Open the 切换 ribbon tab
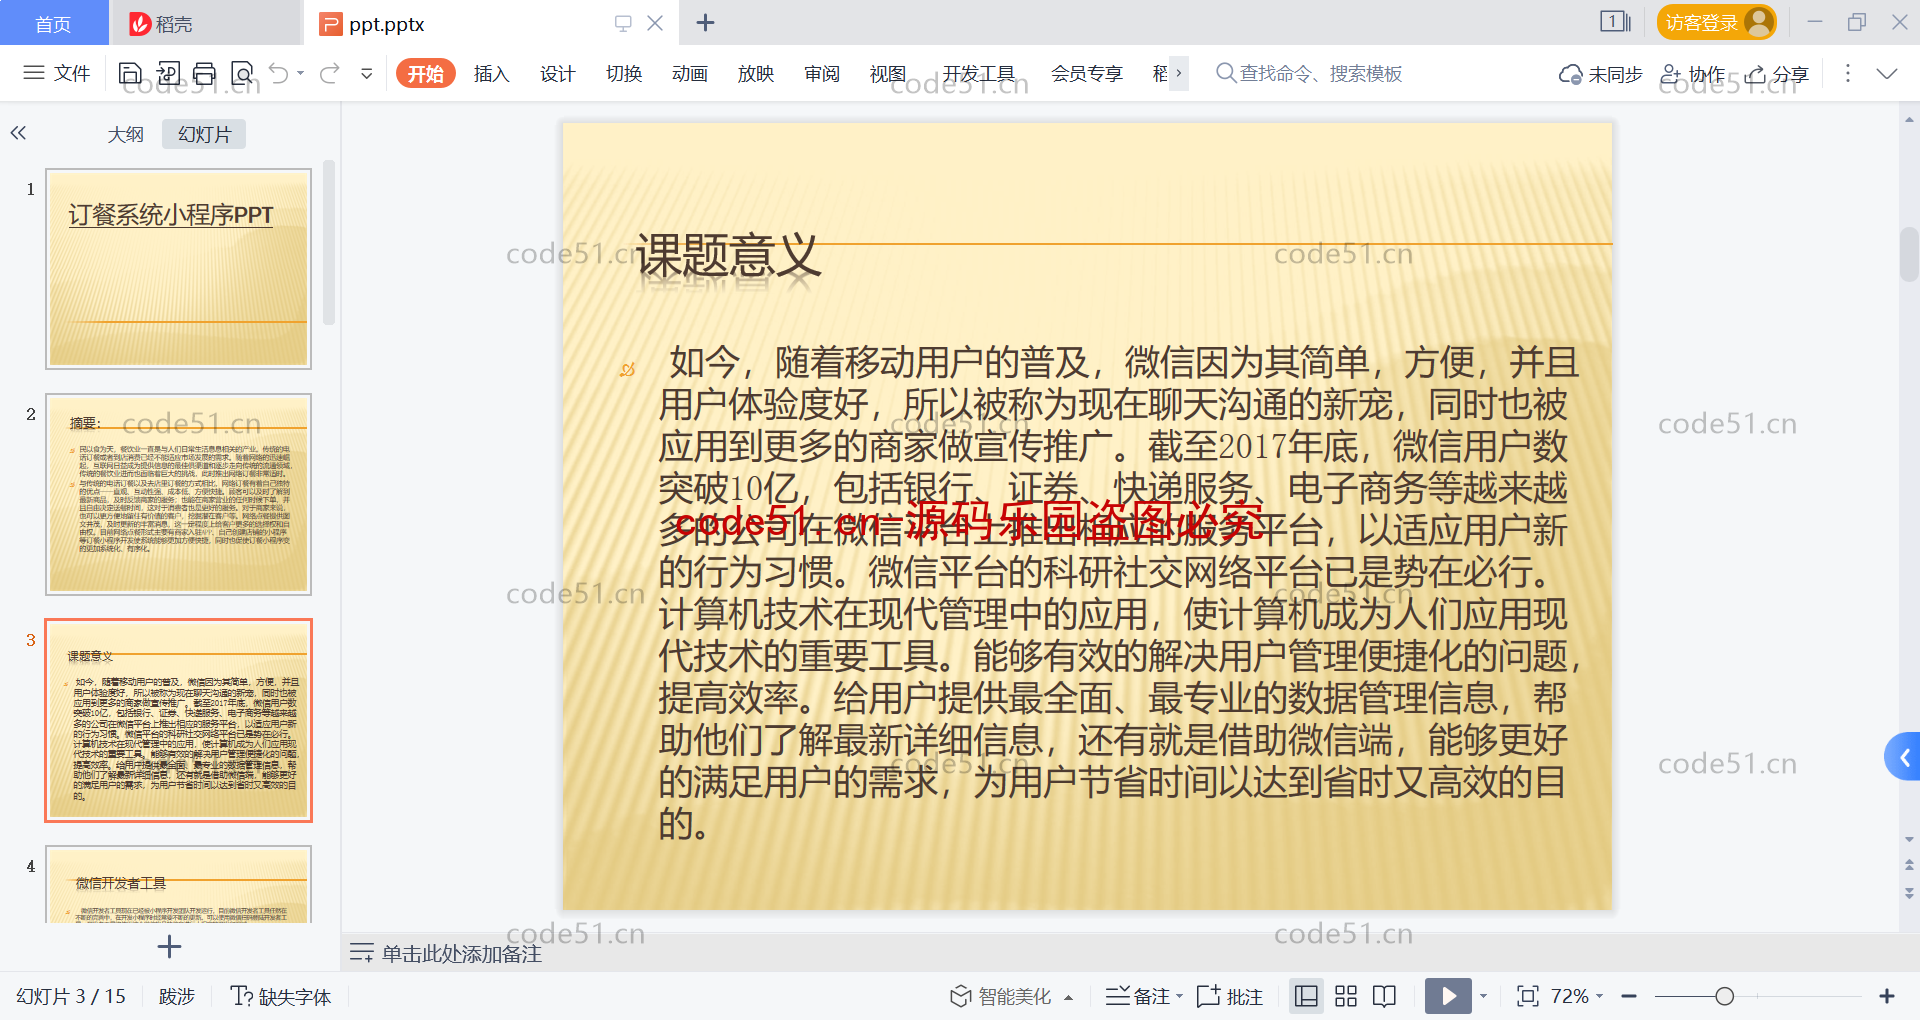 click(624, 73)
